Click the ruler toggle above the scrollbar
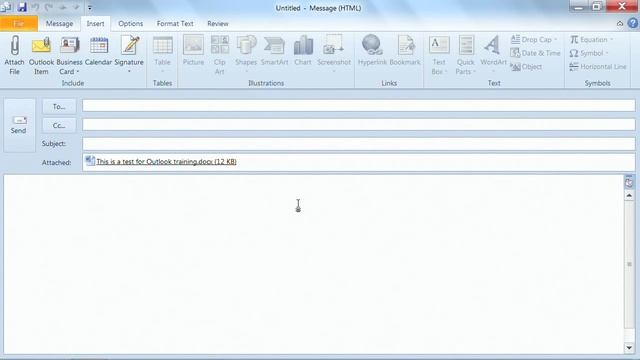The height and width of the screenshot is (360, 640). (629, 182)
